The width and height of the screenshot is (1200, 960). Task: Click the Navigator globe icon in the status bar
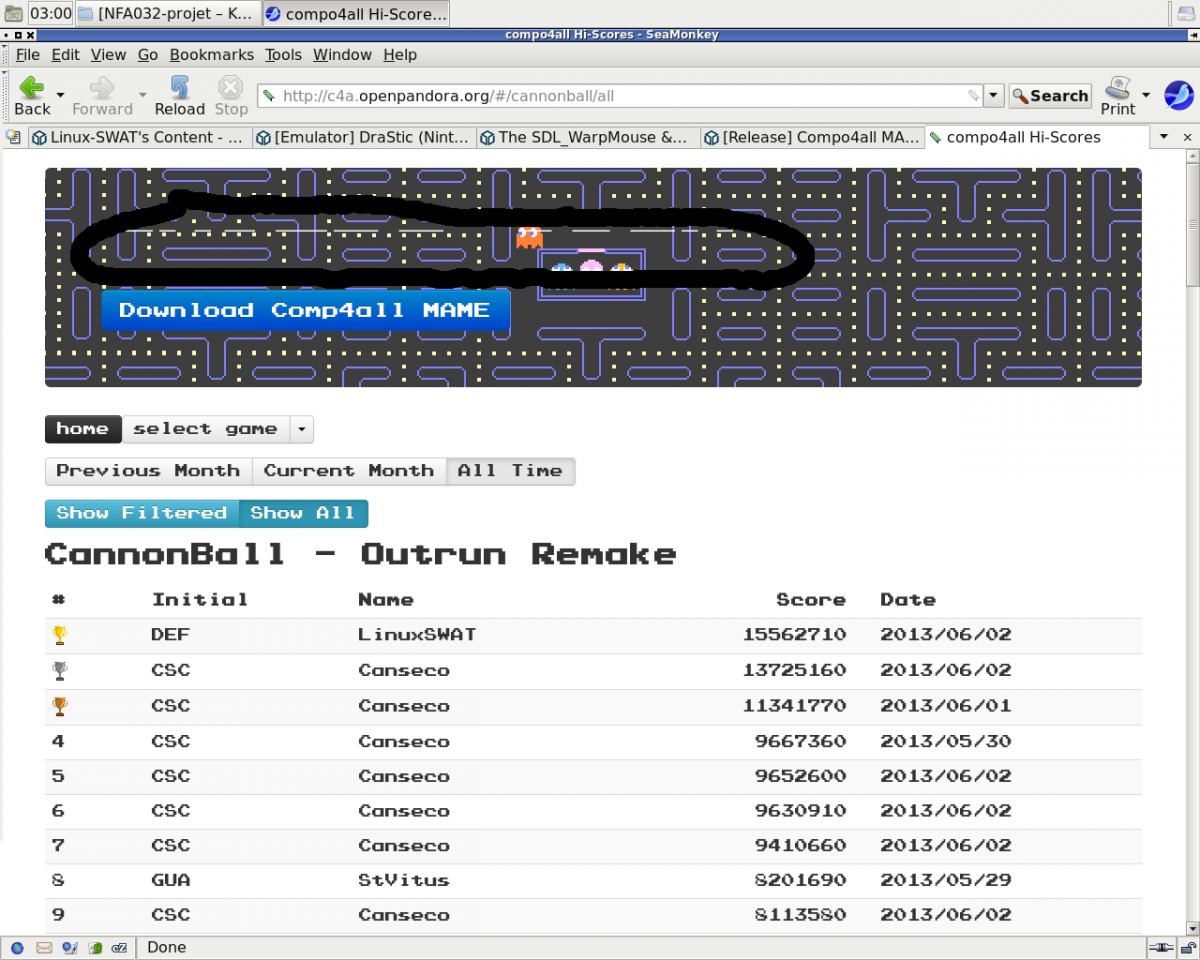19,947
